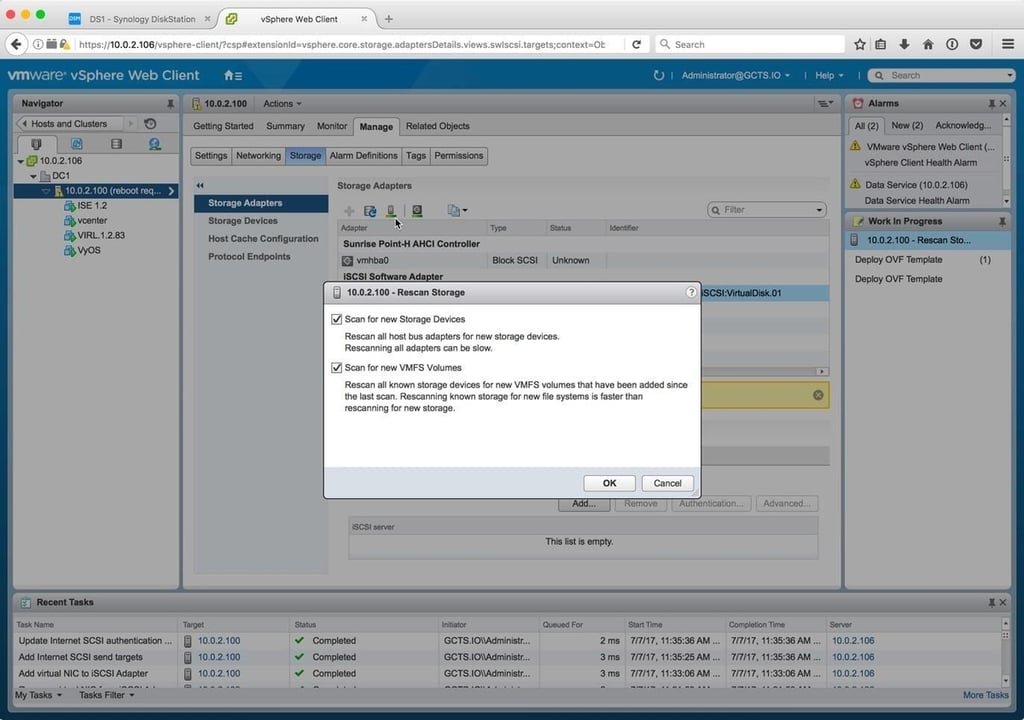1024x720 pixels.
Task: Go back via Hosts and Clusters
Action: click(x=71, y=123)
